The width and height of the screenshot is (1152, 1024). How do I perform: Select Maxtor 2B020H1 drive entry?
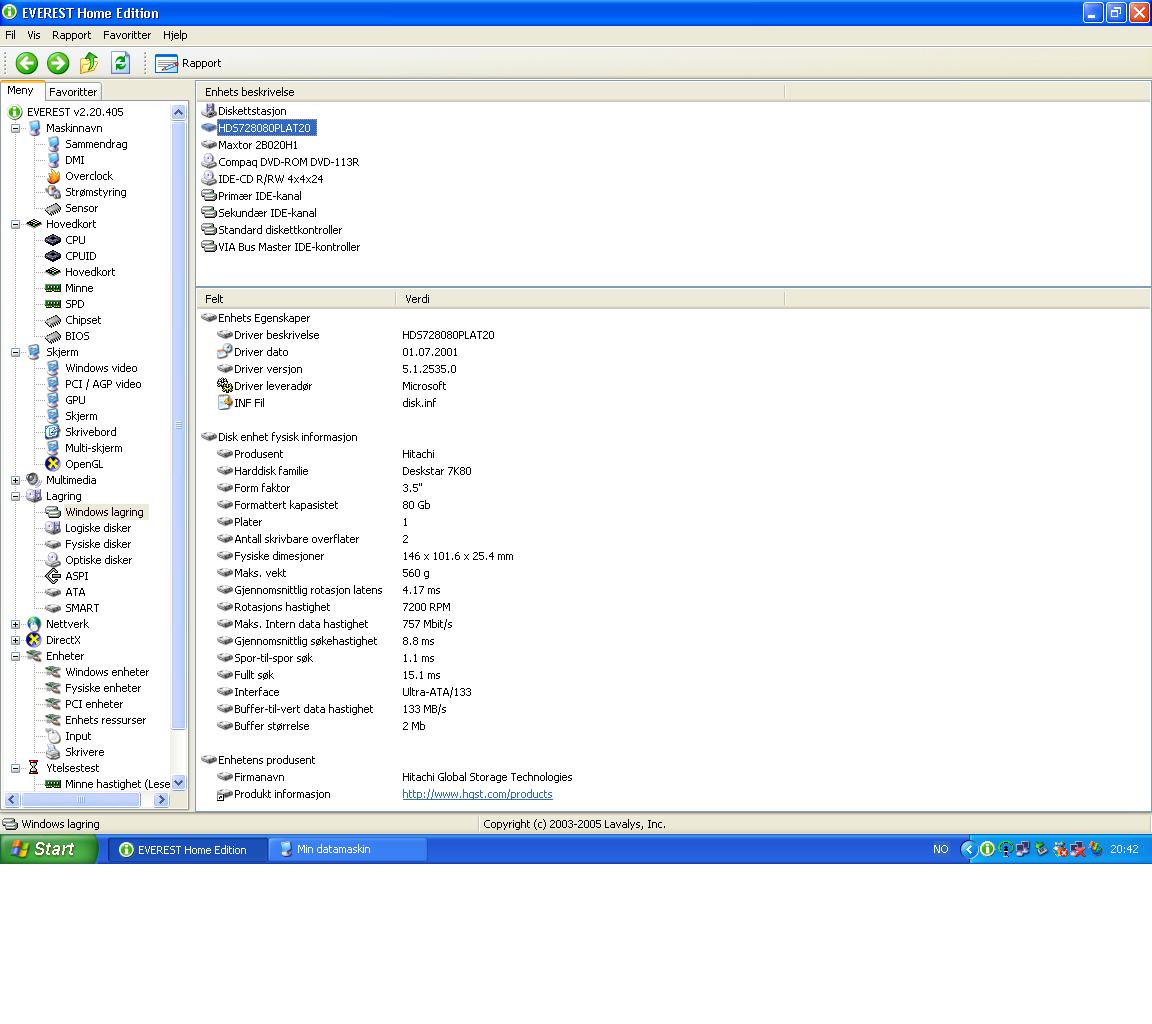[x=250, y=145]
